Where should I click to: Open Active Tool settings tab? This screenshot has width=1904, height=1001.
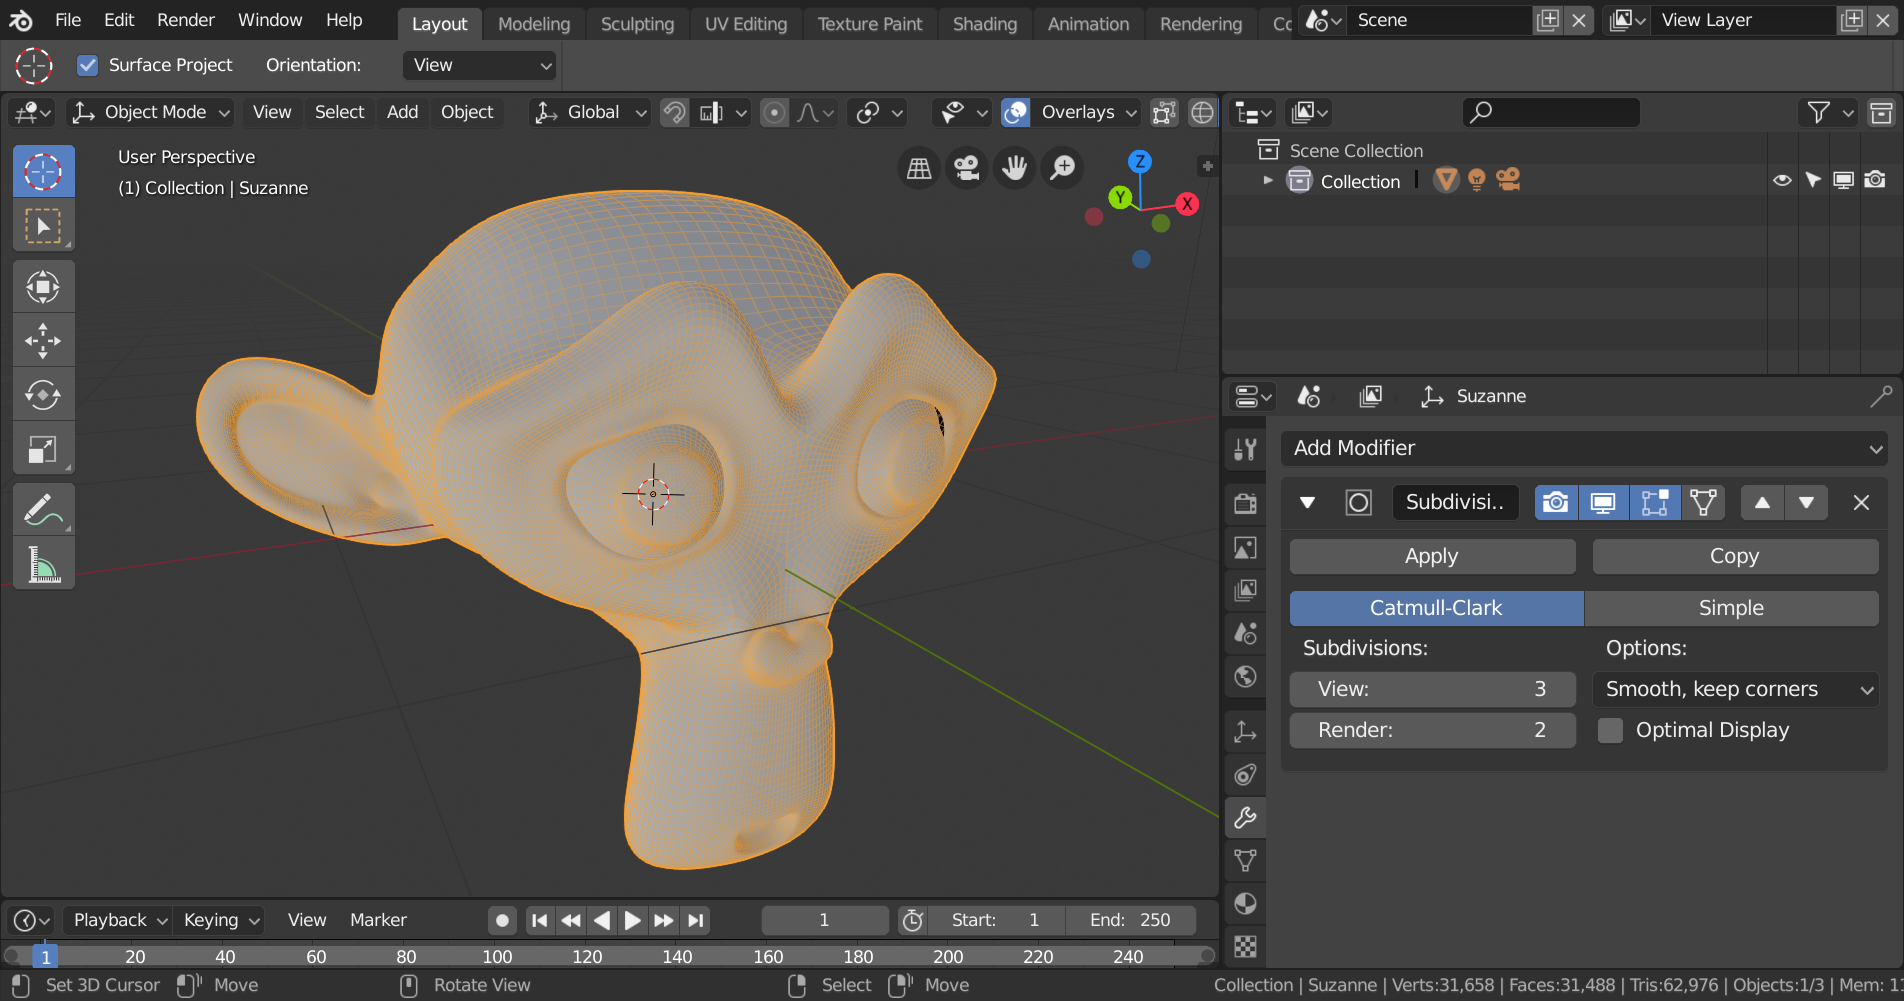pos(1245,449)
